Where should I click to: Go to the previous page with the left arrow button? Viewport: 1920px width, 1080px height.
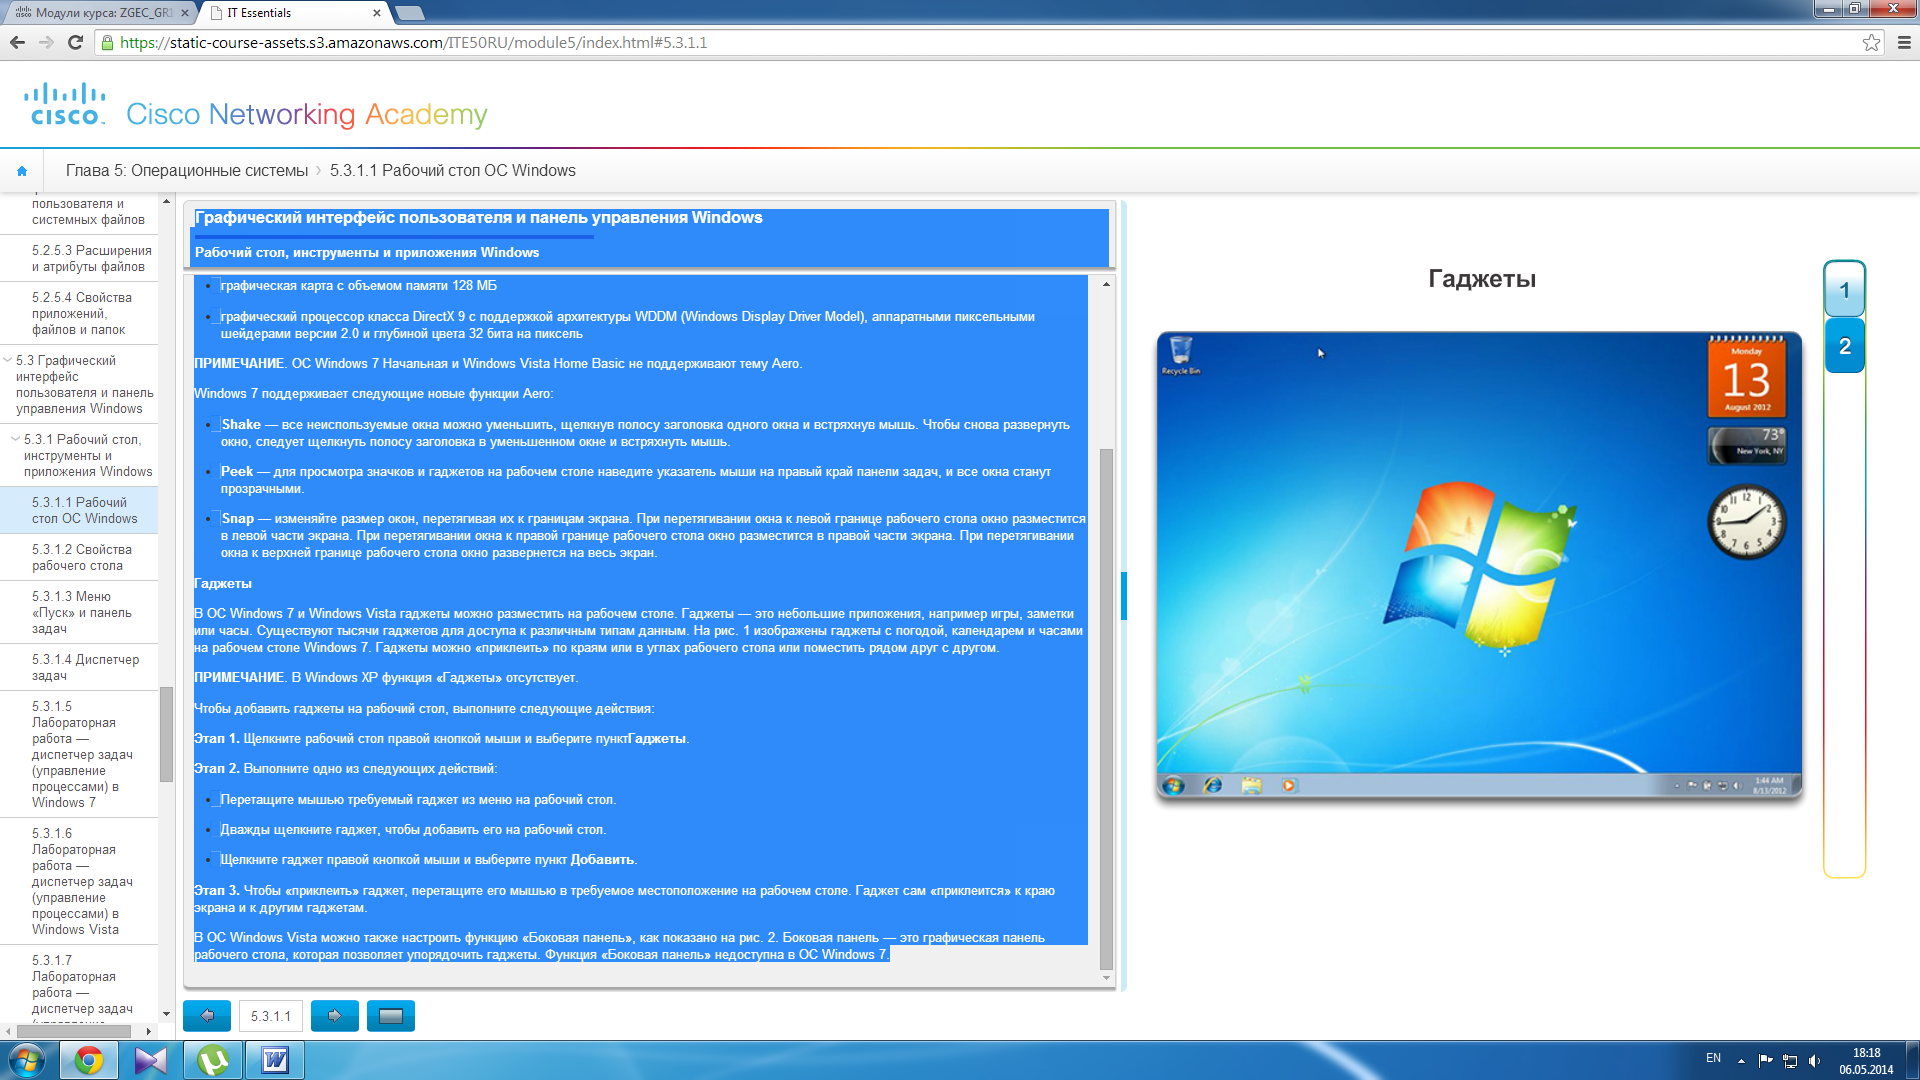(x=207, y=1016)
